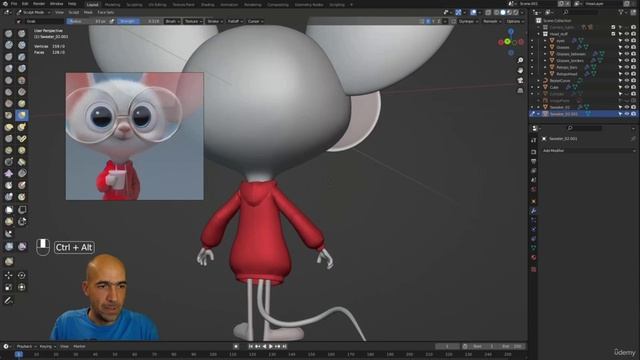
Task: Open the sculpt Options popover
Action: pyautogui.click(x=515, y=21)
